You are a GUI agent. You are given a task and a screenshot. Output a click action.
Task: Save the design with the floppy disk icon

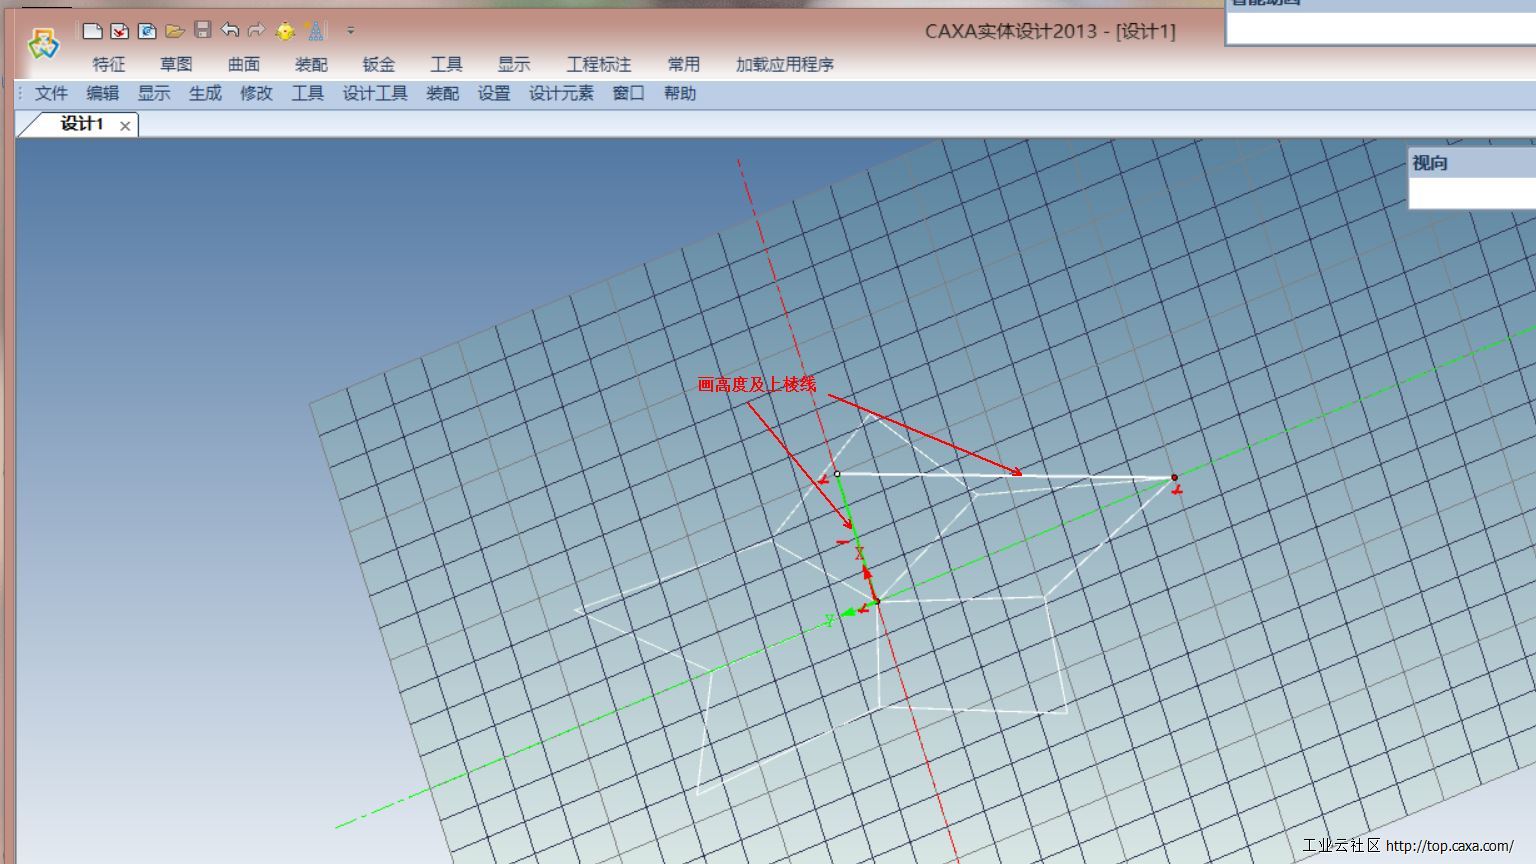tap(203, 30)
